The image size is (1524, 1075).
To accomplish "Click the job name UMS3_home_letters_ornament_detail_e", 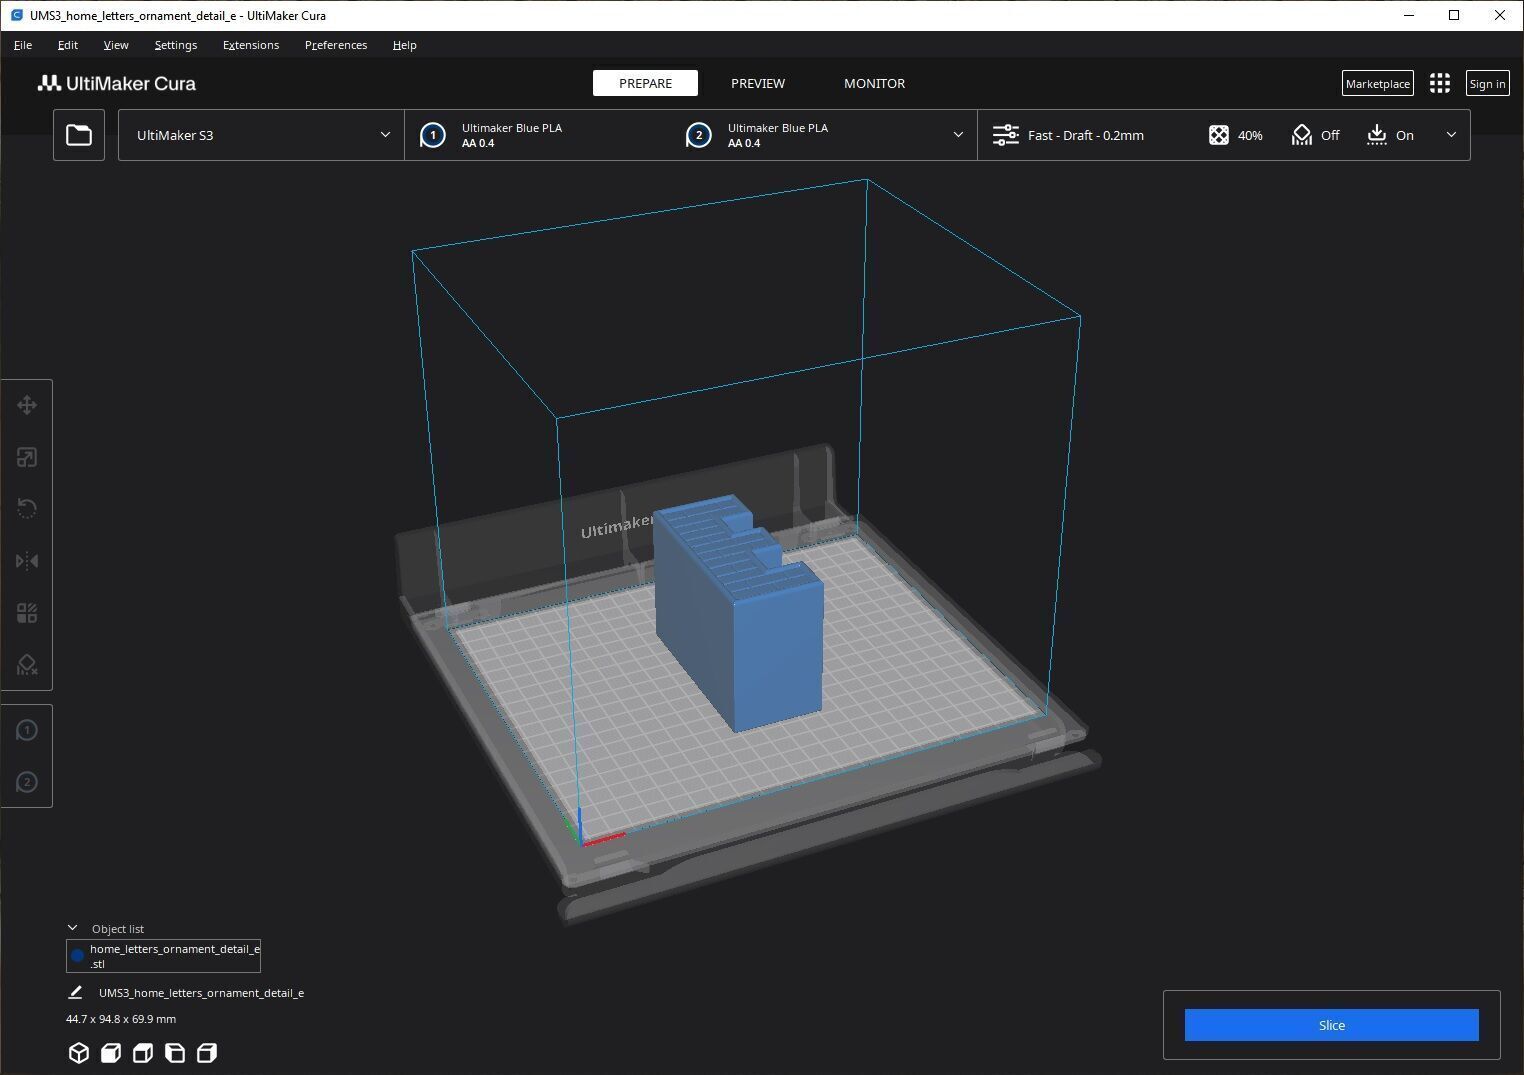I will [x=201, y=993].
